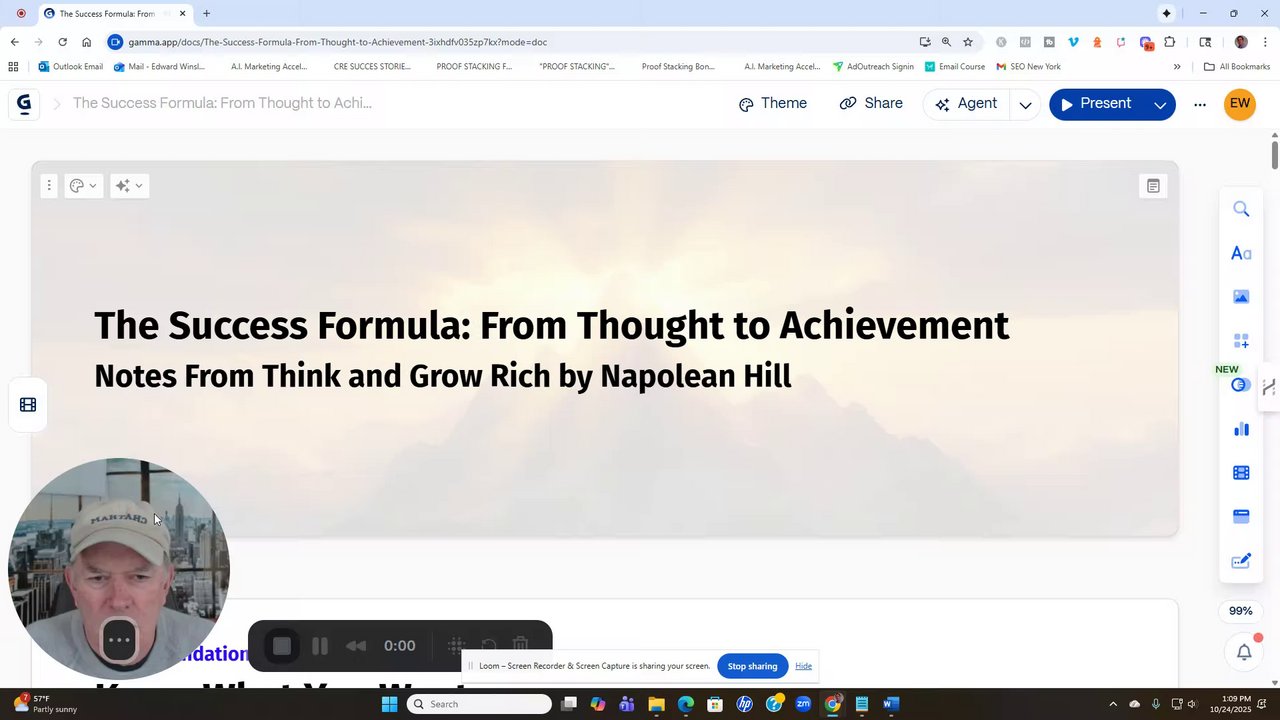
Task: Open the card style palette dropdown
Action: point(83,185)
